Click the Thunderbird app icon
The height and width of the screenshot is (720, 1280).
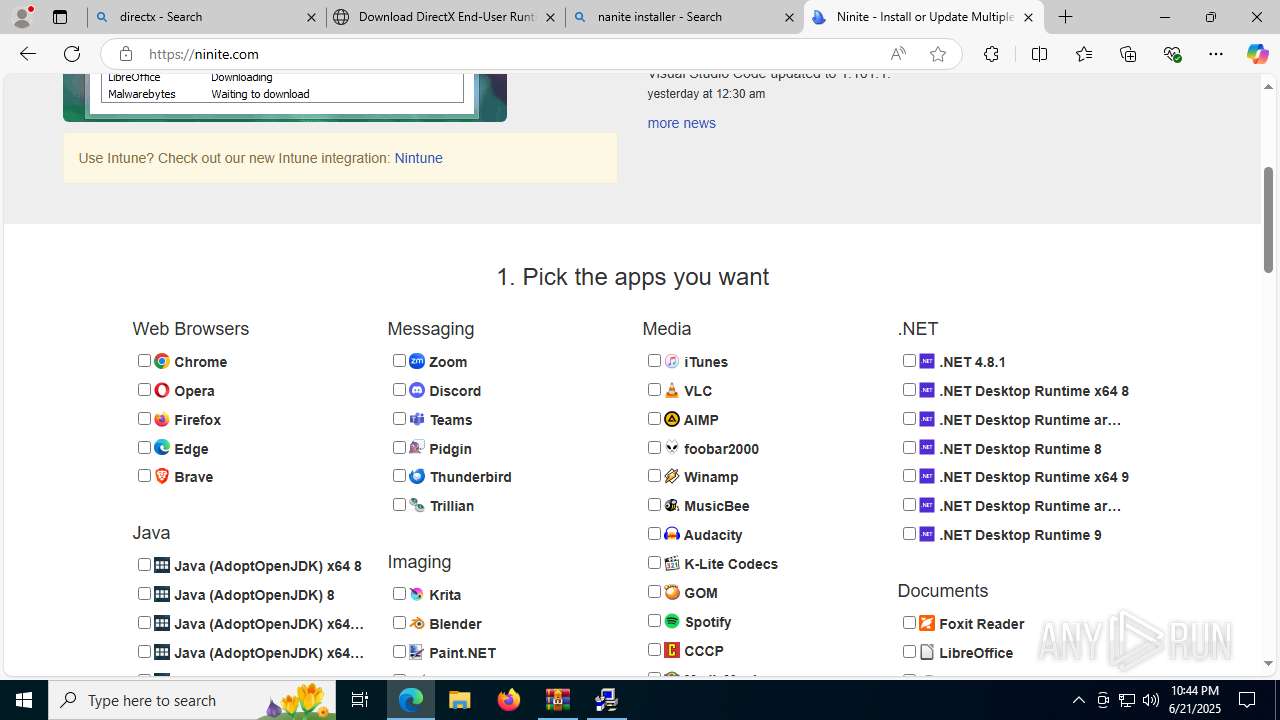click(x=417, y=476)
